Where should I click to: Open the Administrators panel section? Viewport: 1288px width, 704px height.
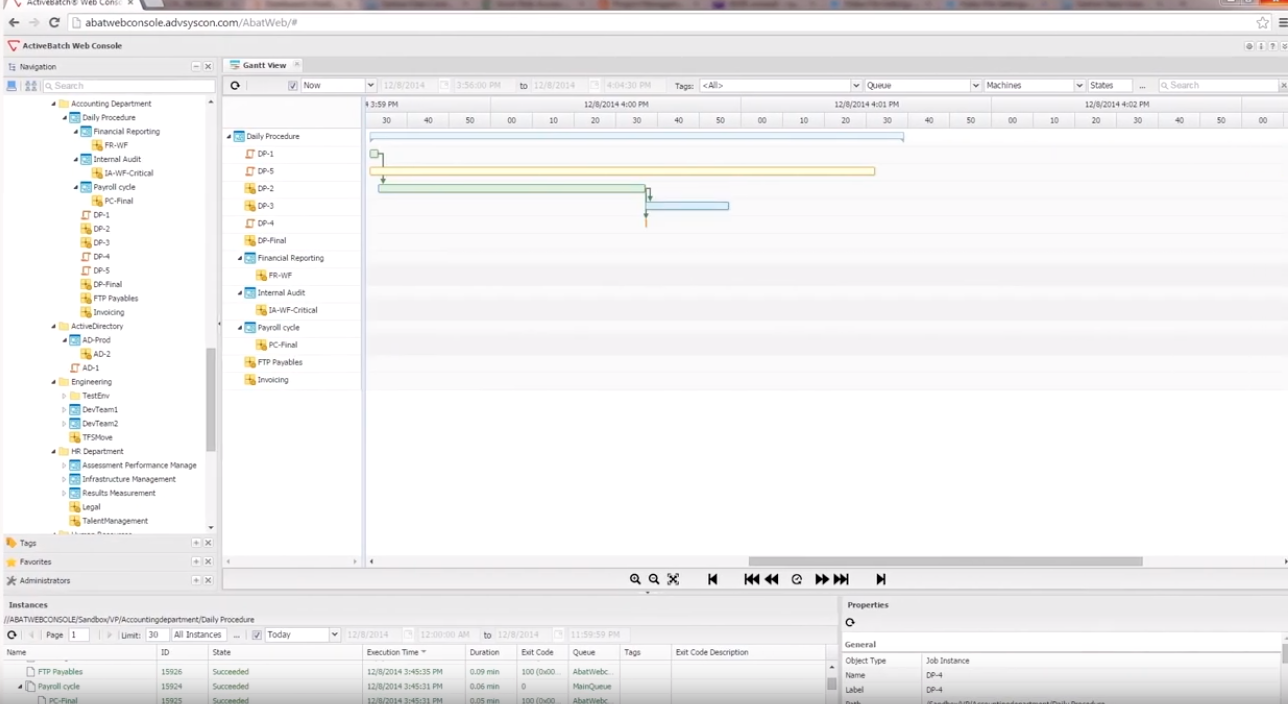coord(45,581)
